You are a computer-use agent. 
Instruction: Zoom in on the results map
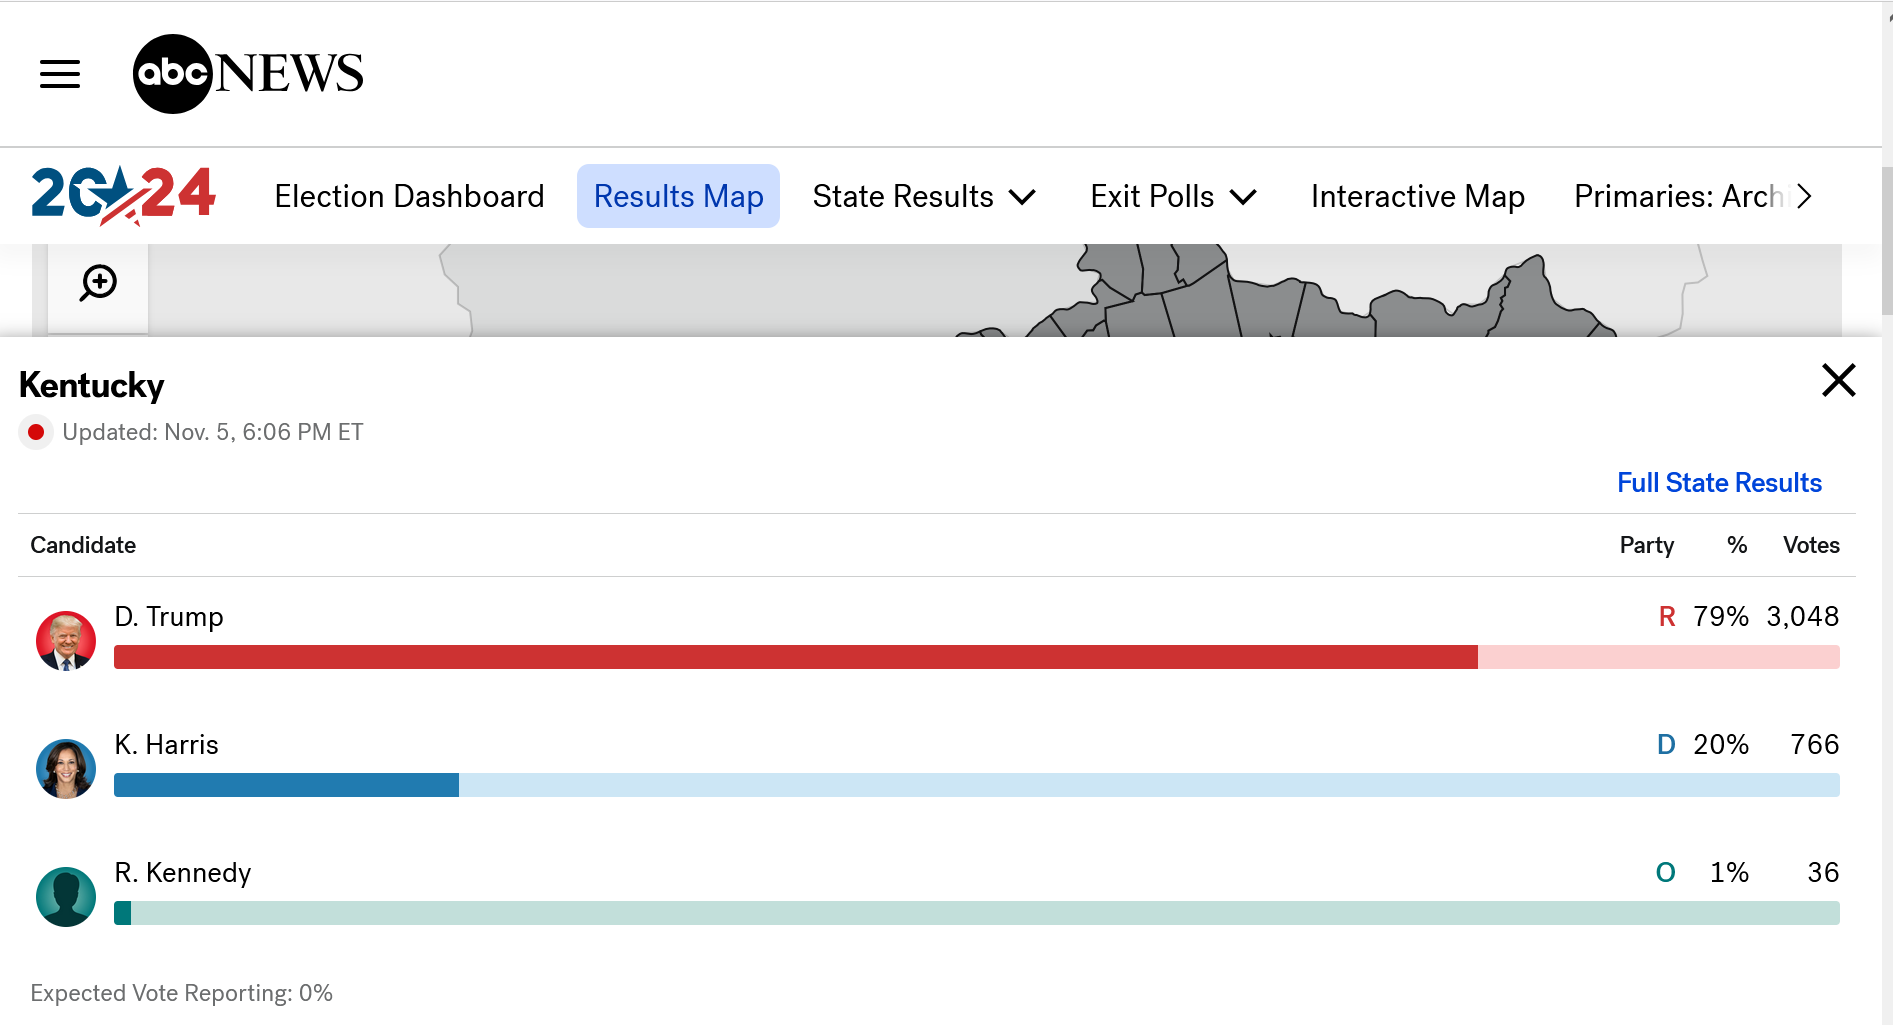98,283
